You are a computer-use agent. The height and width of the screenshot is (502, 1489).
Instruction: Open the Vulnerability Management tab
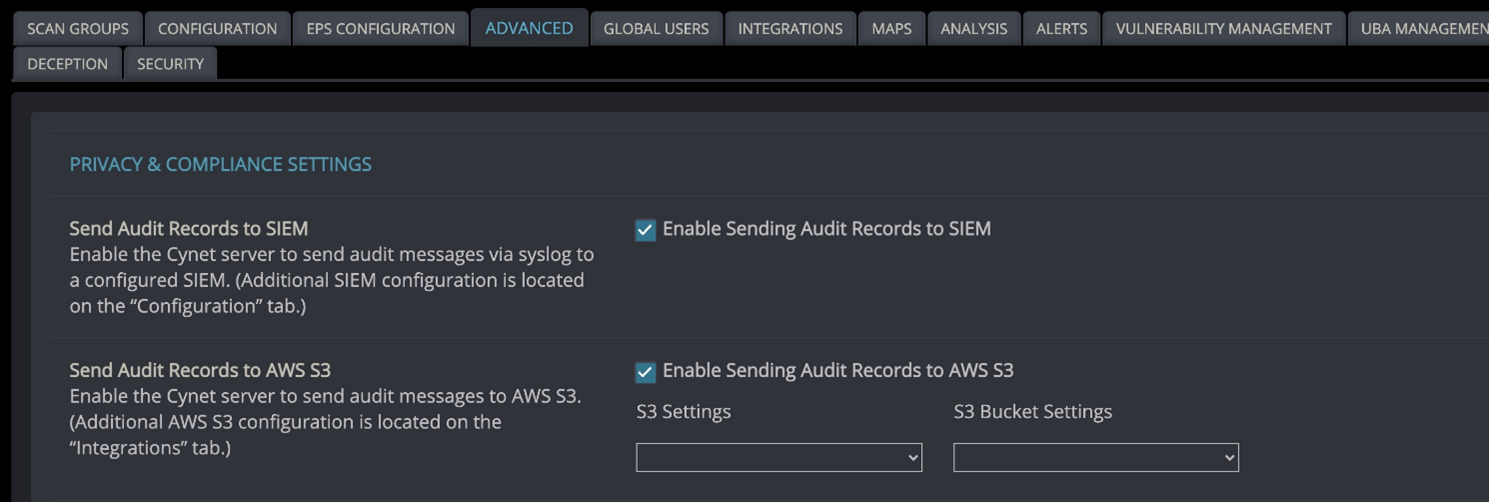click(x=1224, y=28)
